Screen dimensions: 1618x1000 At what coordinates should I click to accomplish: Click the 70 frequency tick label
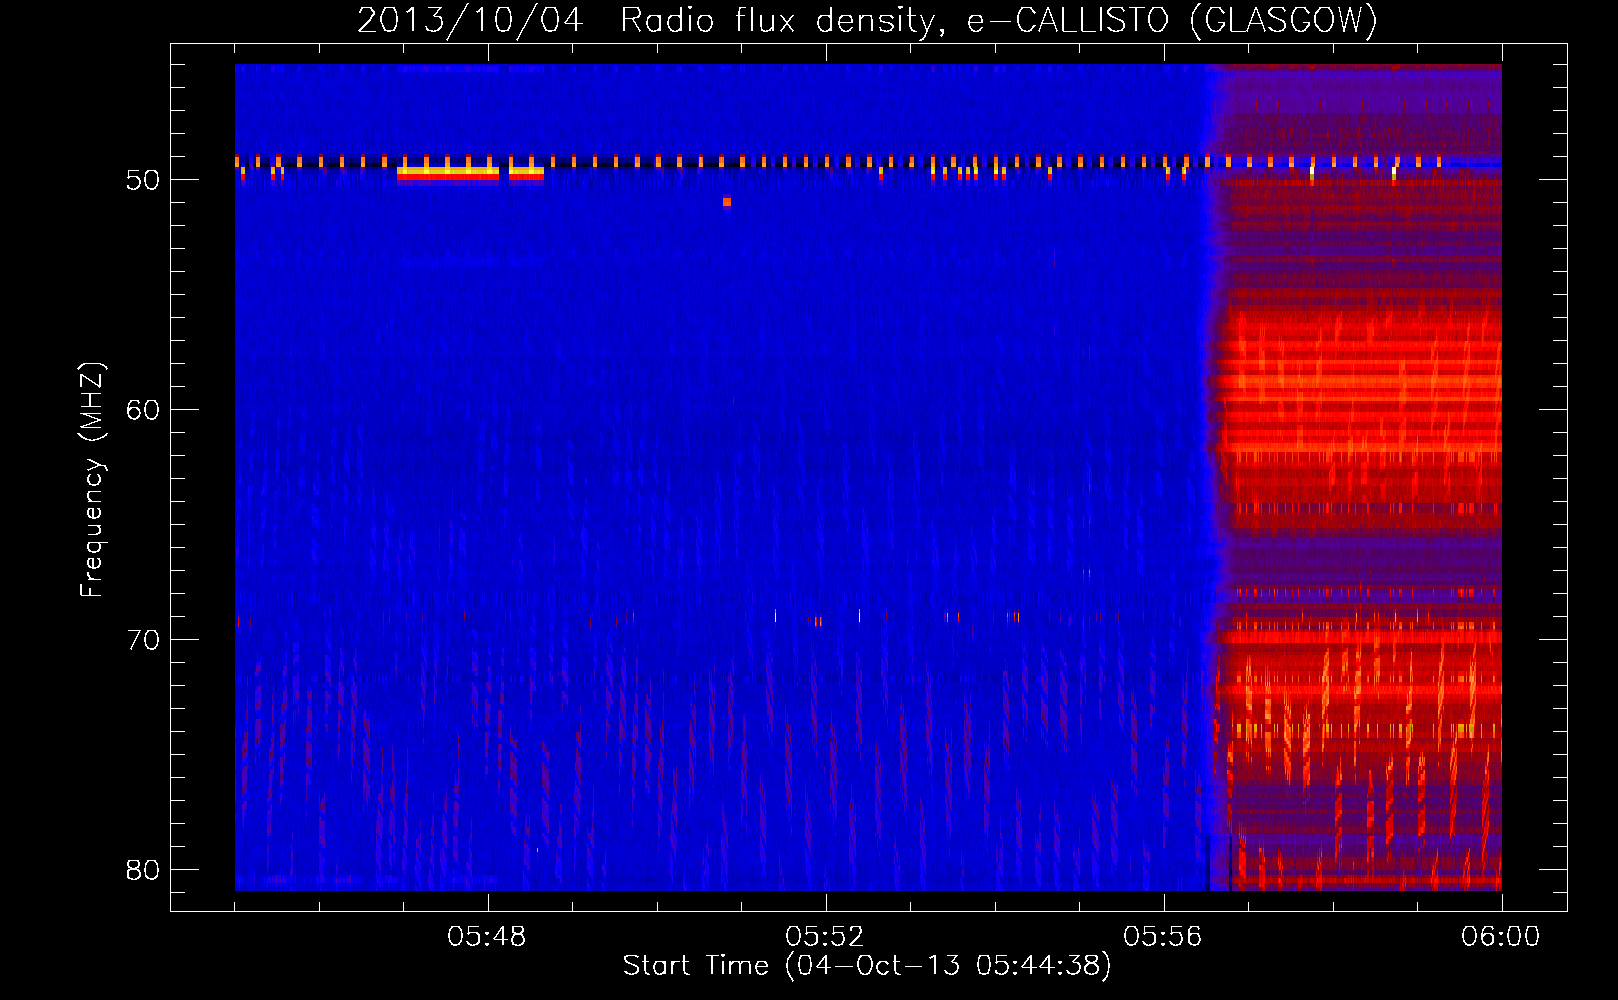143,640
